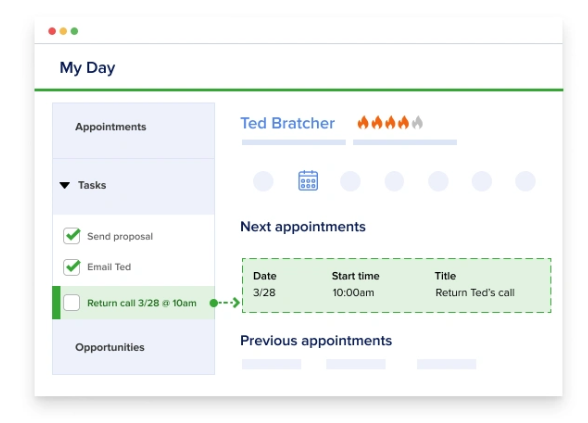Click the gray flame rating icon
588x423 pixels.
coord(417,122)
